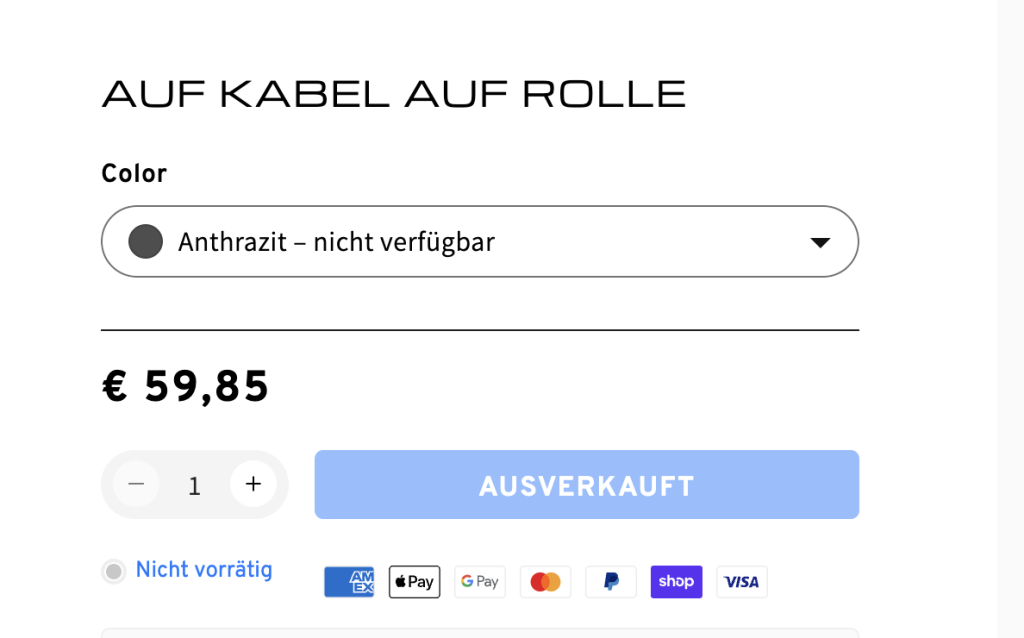Viewport: 1024px width, 638px height.
Task: Decrease quantity with the minus button
Action: pos(136,484)
